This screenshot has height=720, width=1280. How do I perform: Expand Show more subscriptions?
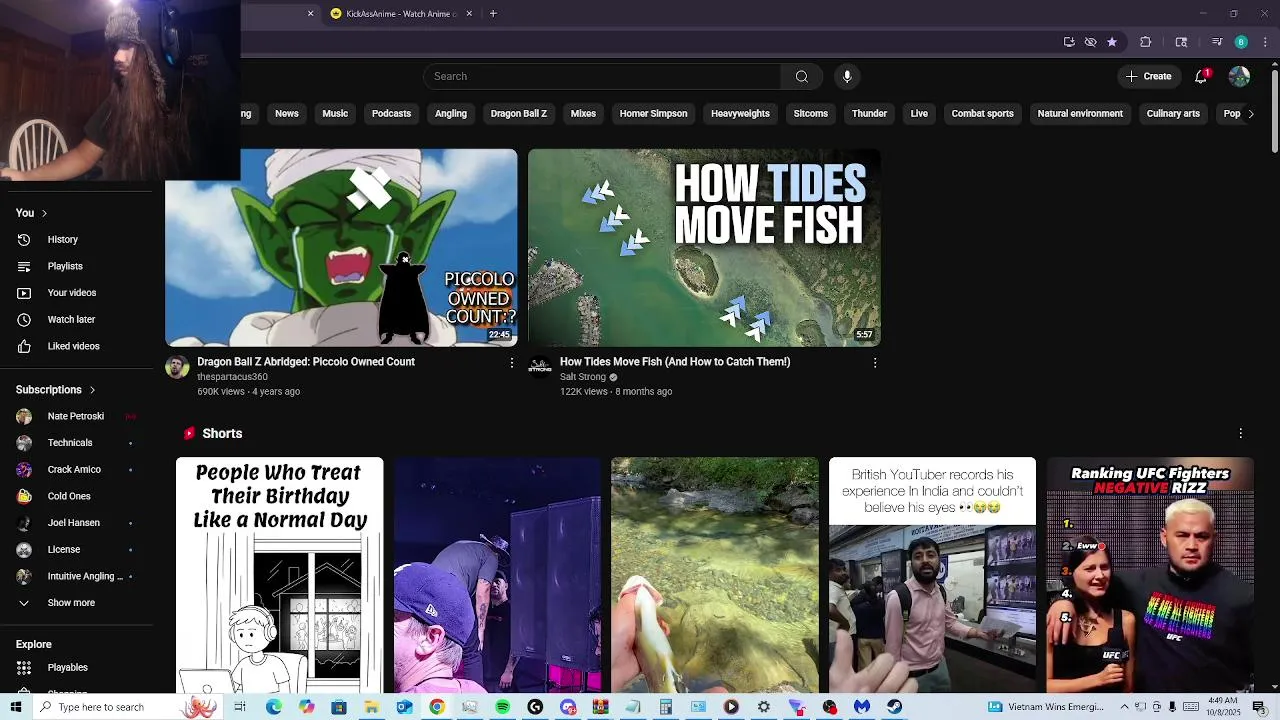click(77, 603)
